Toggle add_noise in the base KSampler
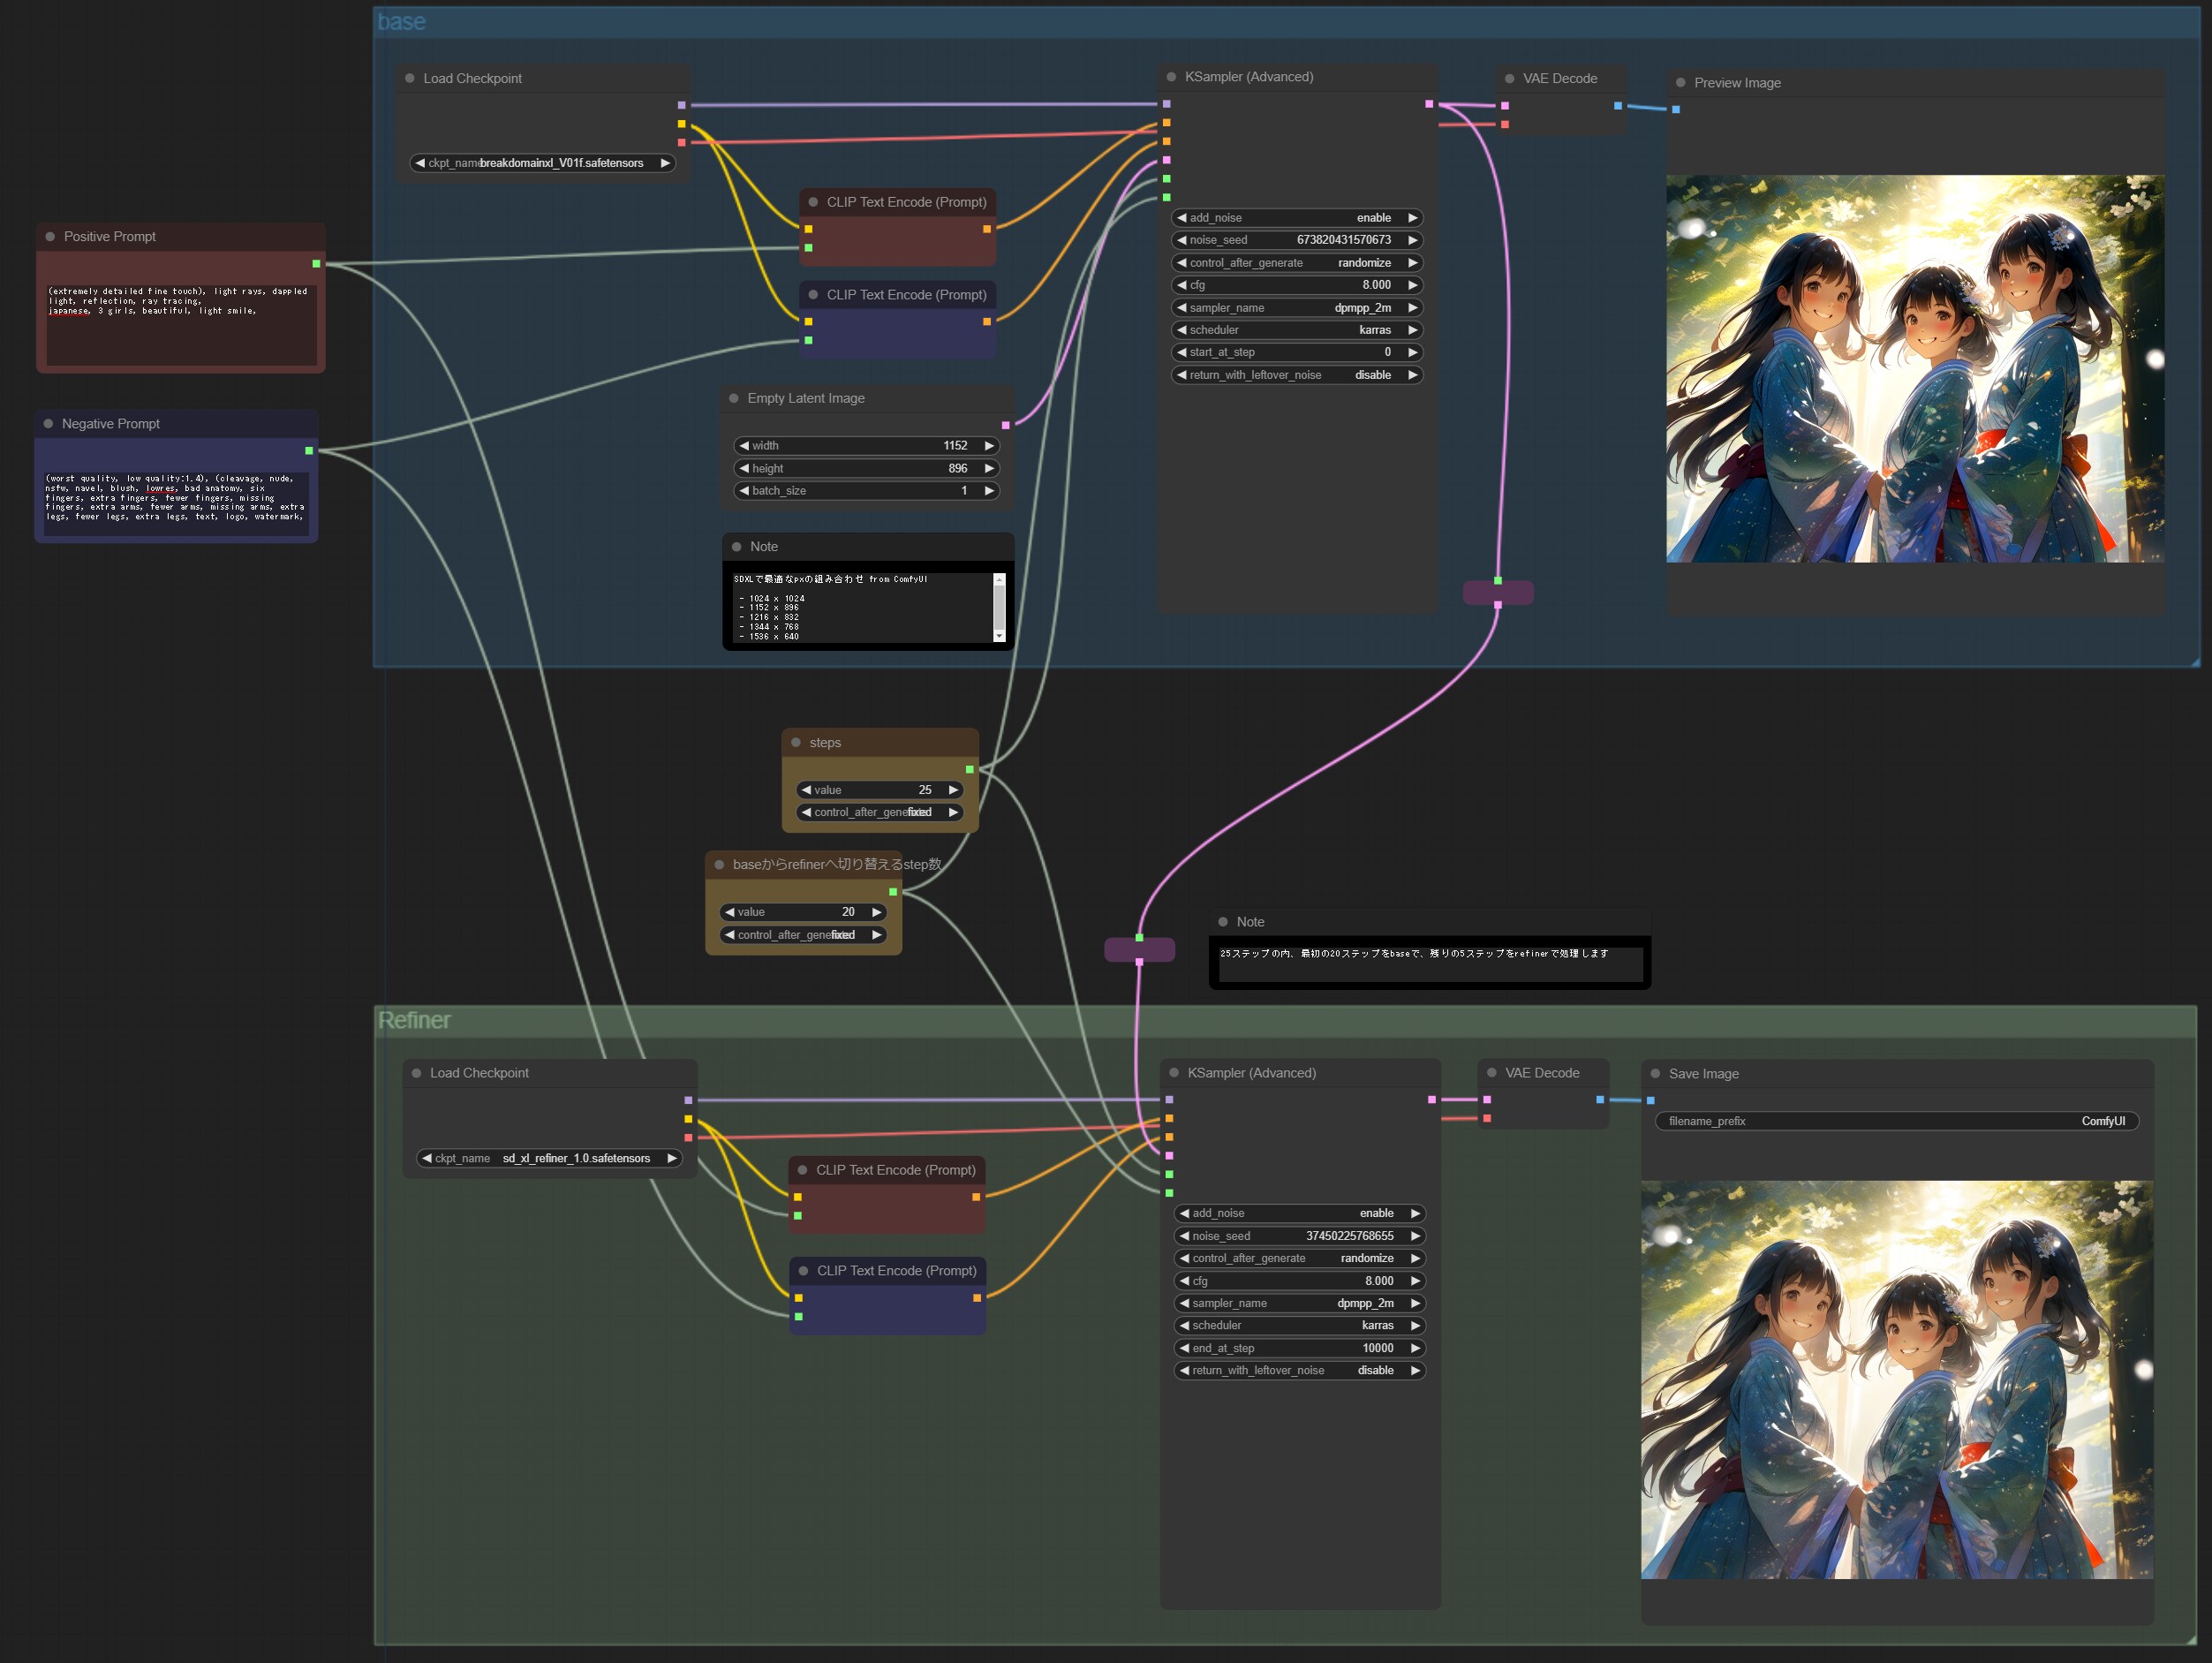2212x1663 pixels. tap(1296, 218)
